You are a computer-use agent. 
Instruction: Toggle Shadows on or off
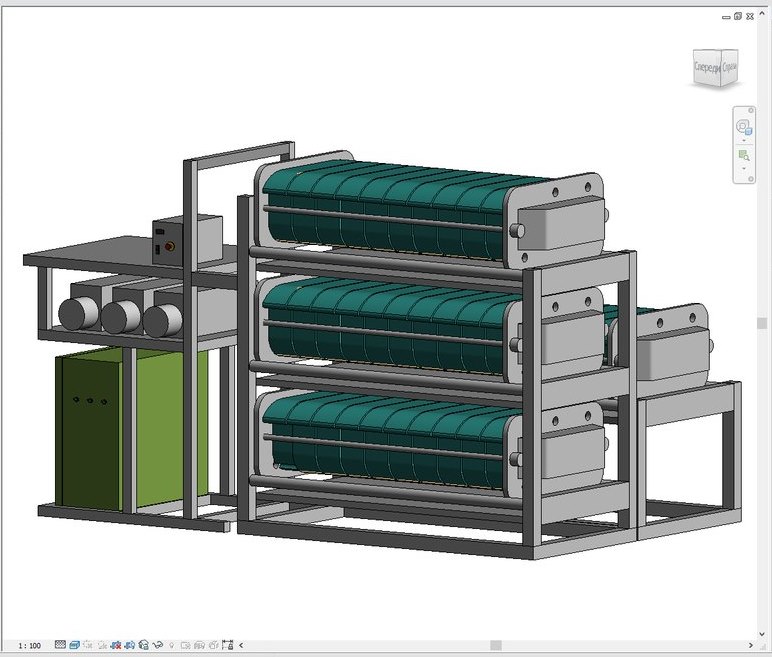pos(102,646)
